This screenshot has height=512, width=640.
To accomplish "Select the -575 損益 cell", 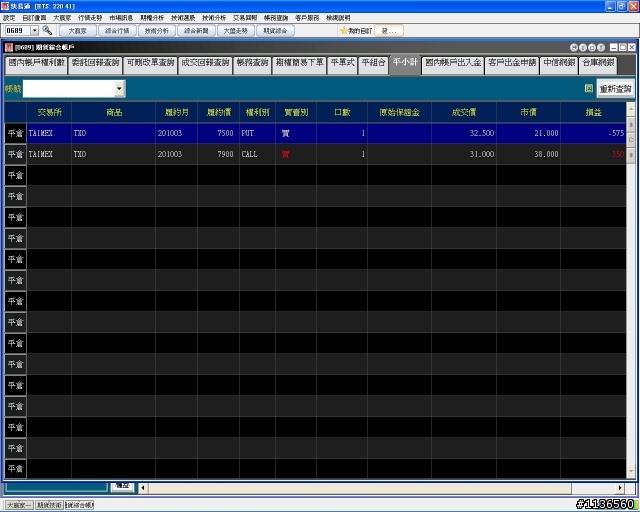I will click(593, 133).
